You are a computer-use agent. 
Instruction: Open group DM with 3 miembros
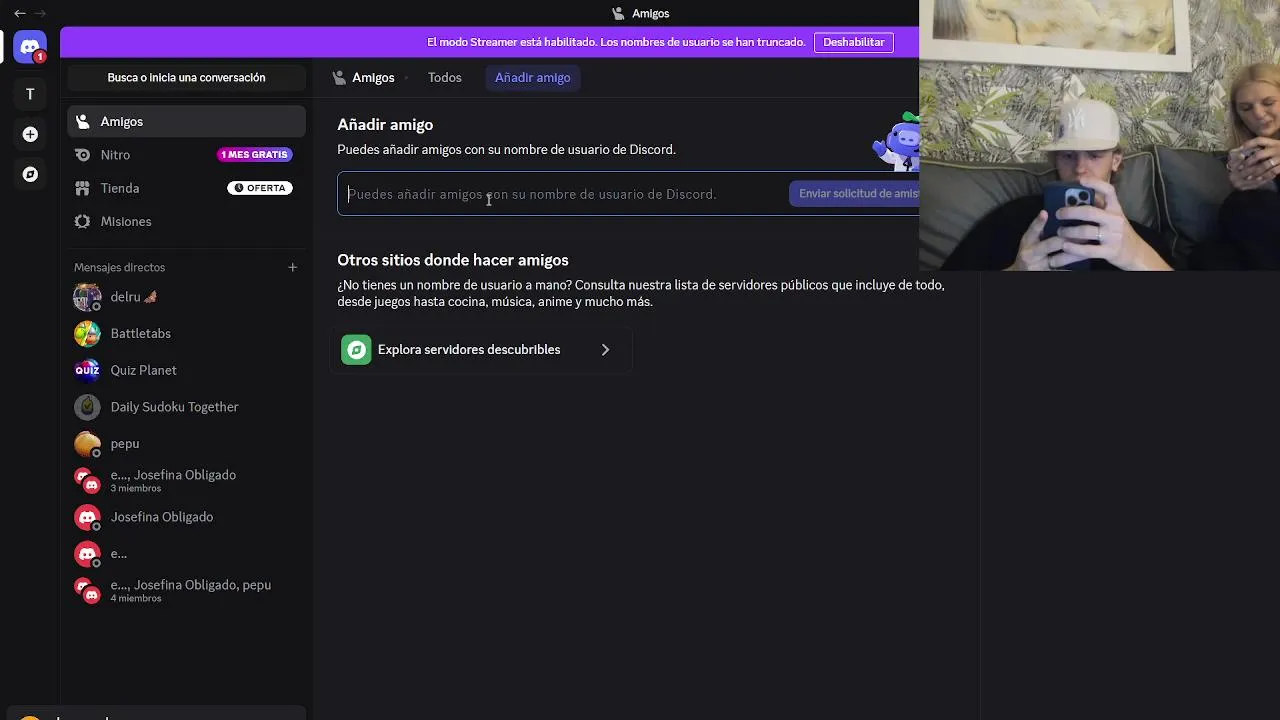pos(187,481)
